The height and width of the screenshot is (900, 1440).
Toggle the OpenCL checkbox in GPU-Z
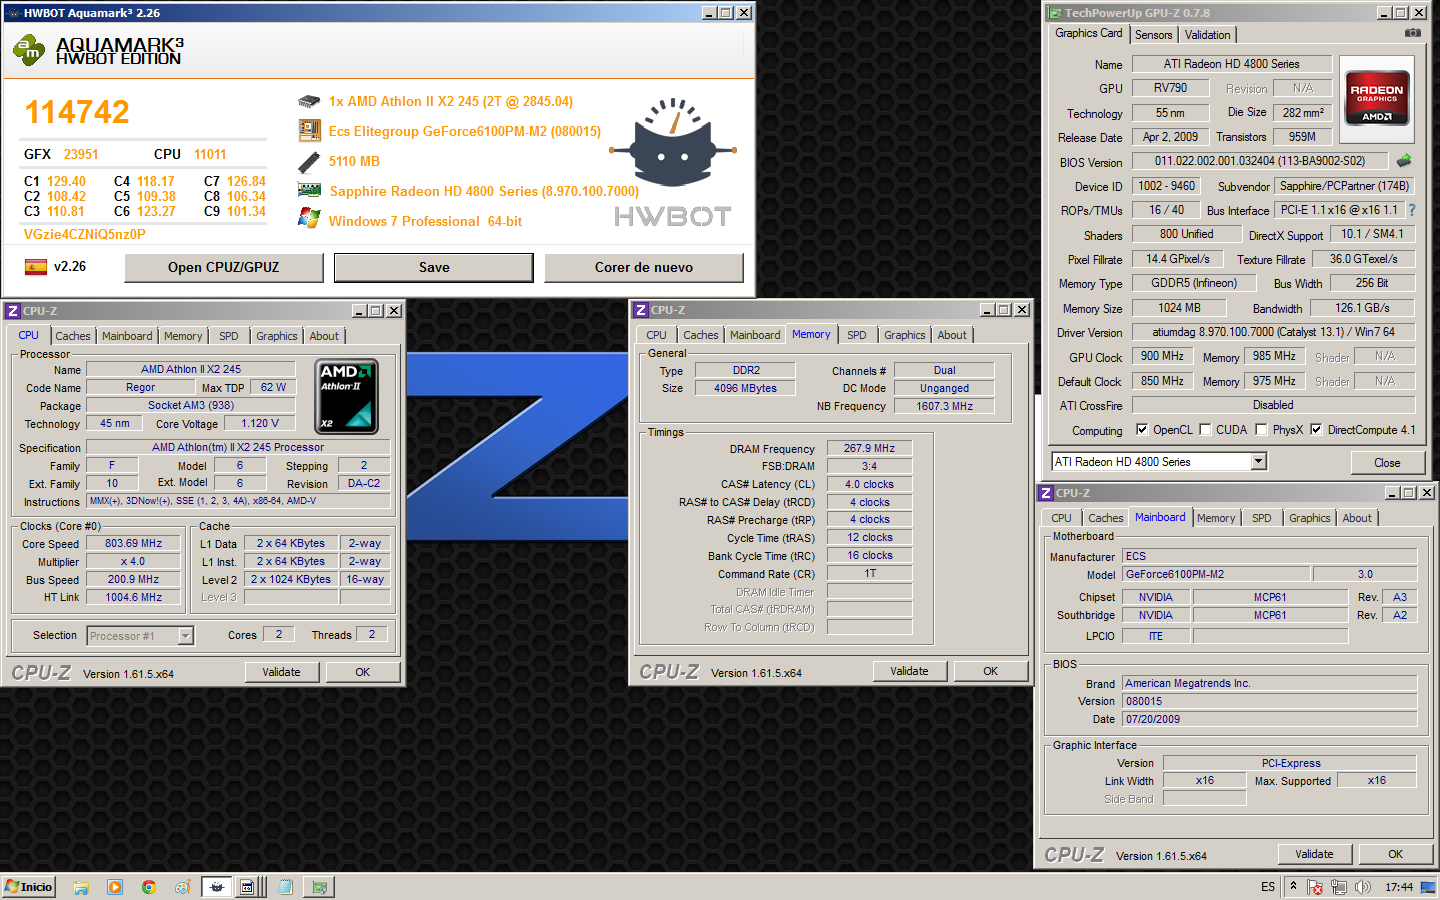pyautogui.click(x=1142, y=430)
